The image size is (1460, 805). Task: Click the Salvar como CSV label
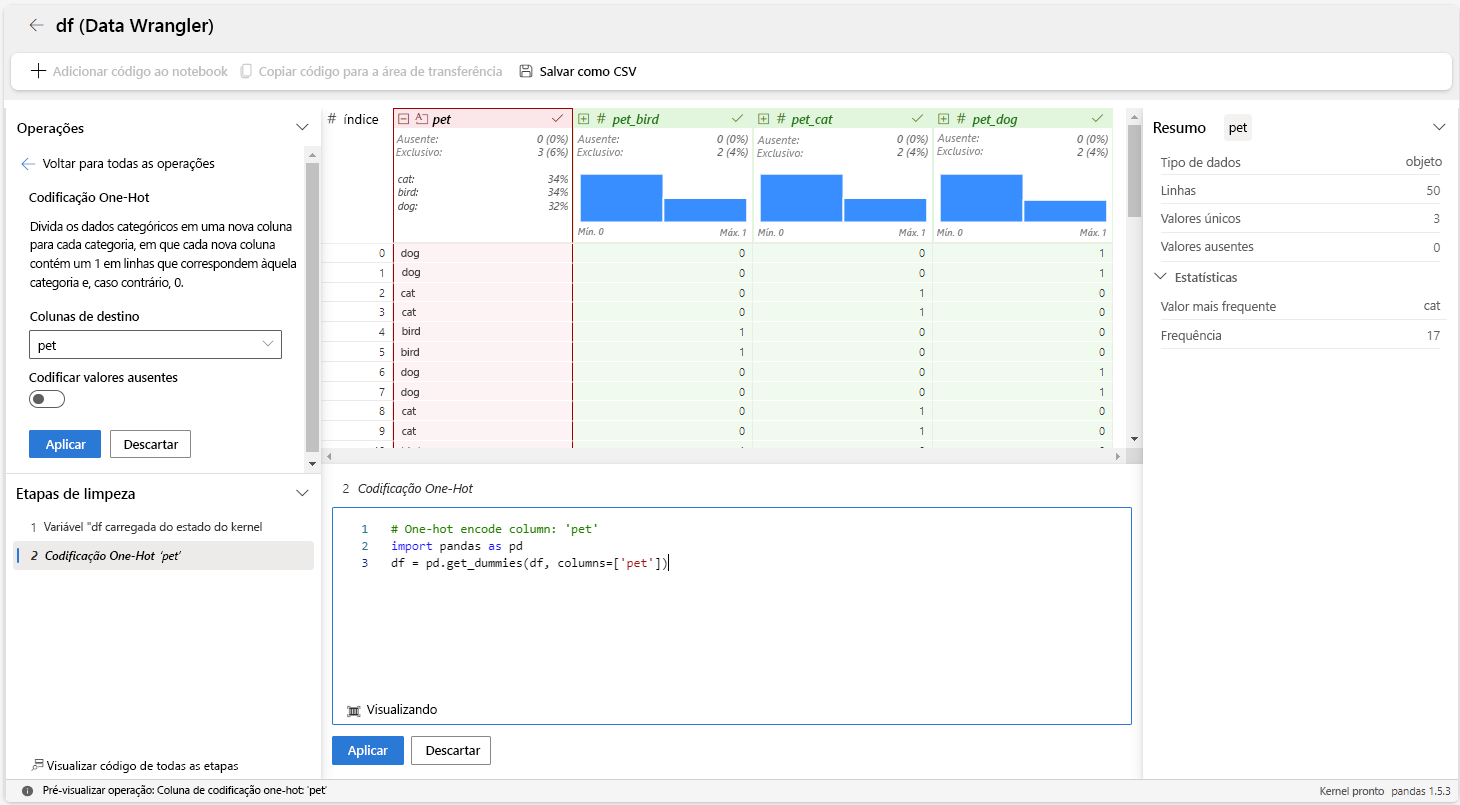(588, 71)
